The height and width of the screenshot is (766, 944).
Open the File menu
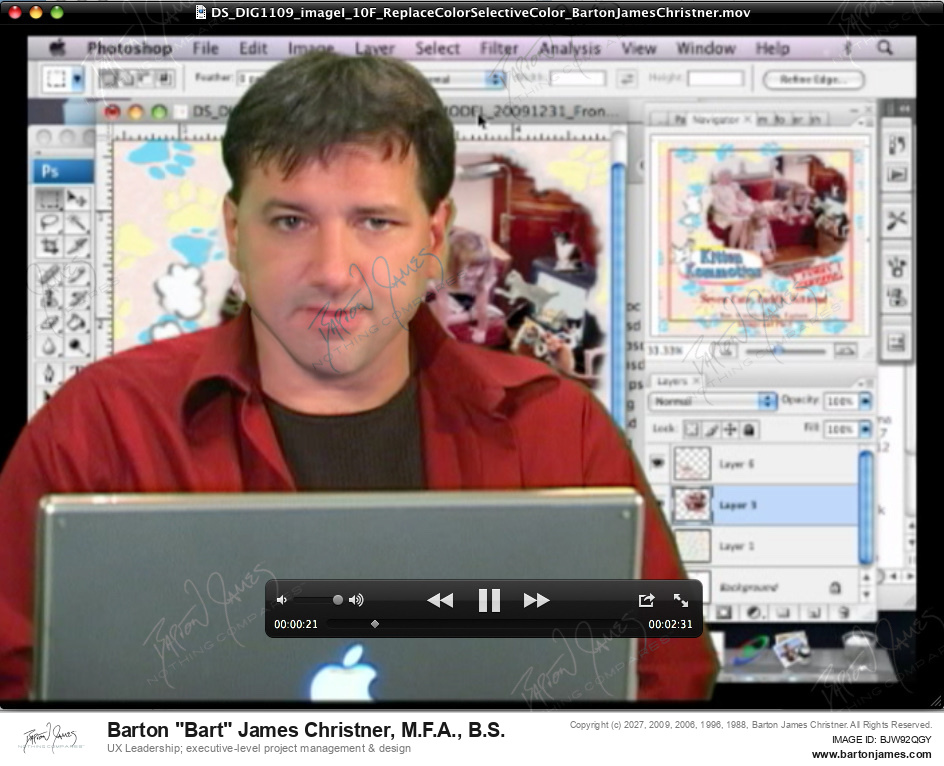click(x=205, y=48)
